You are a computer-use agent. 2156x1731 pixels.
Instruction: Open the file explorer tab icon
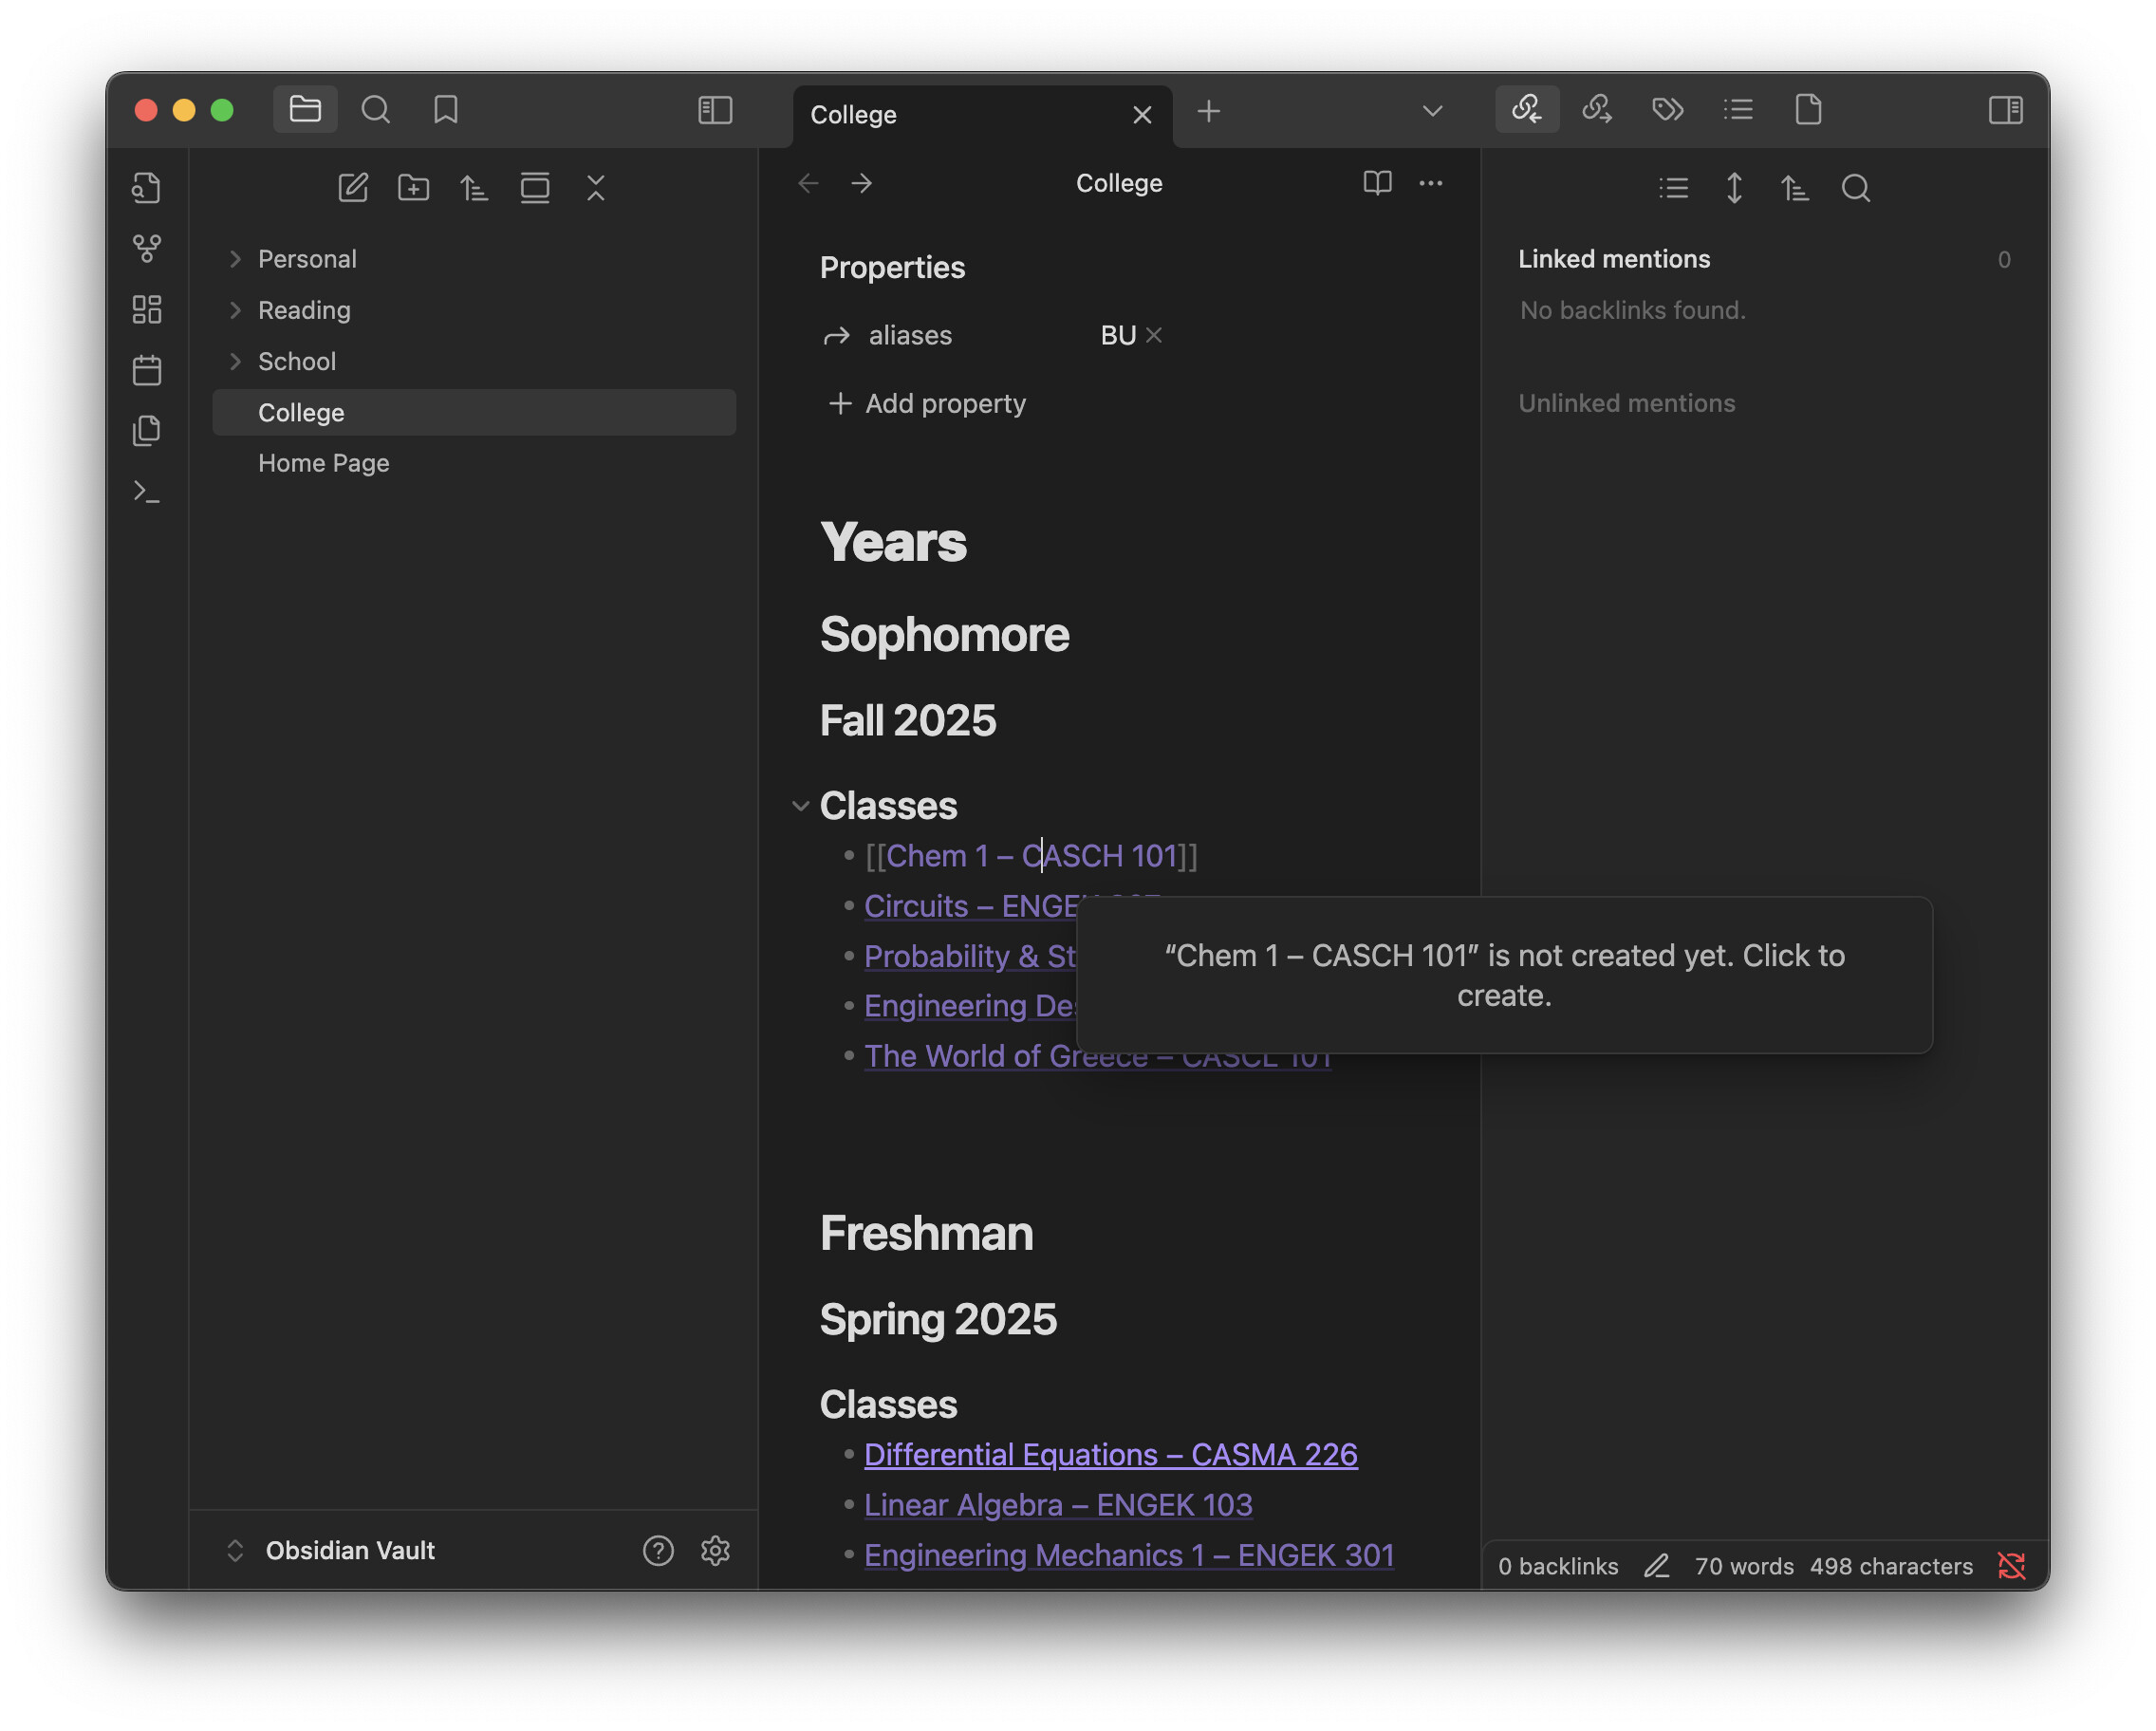(305, 109)
